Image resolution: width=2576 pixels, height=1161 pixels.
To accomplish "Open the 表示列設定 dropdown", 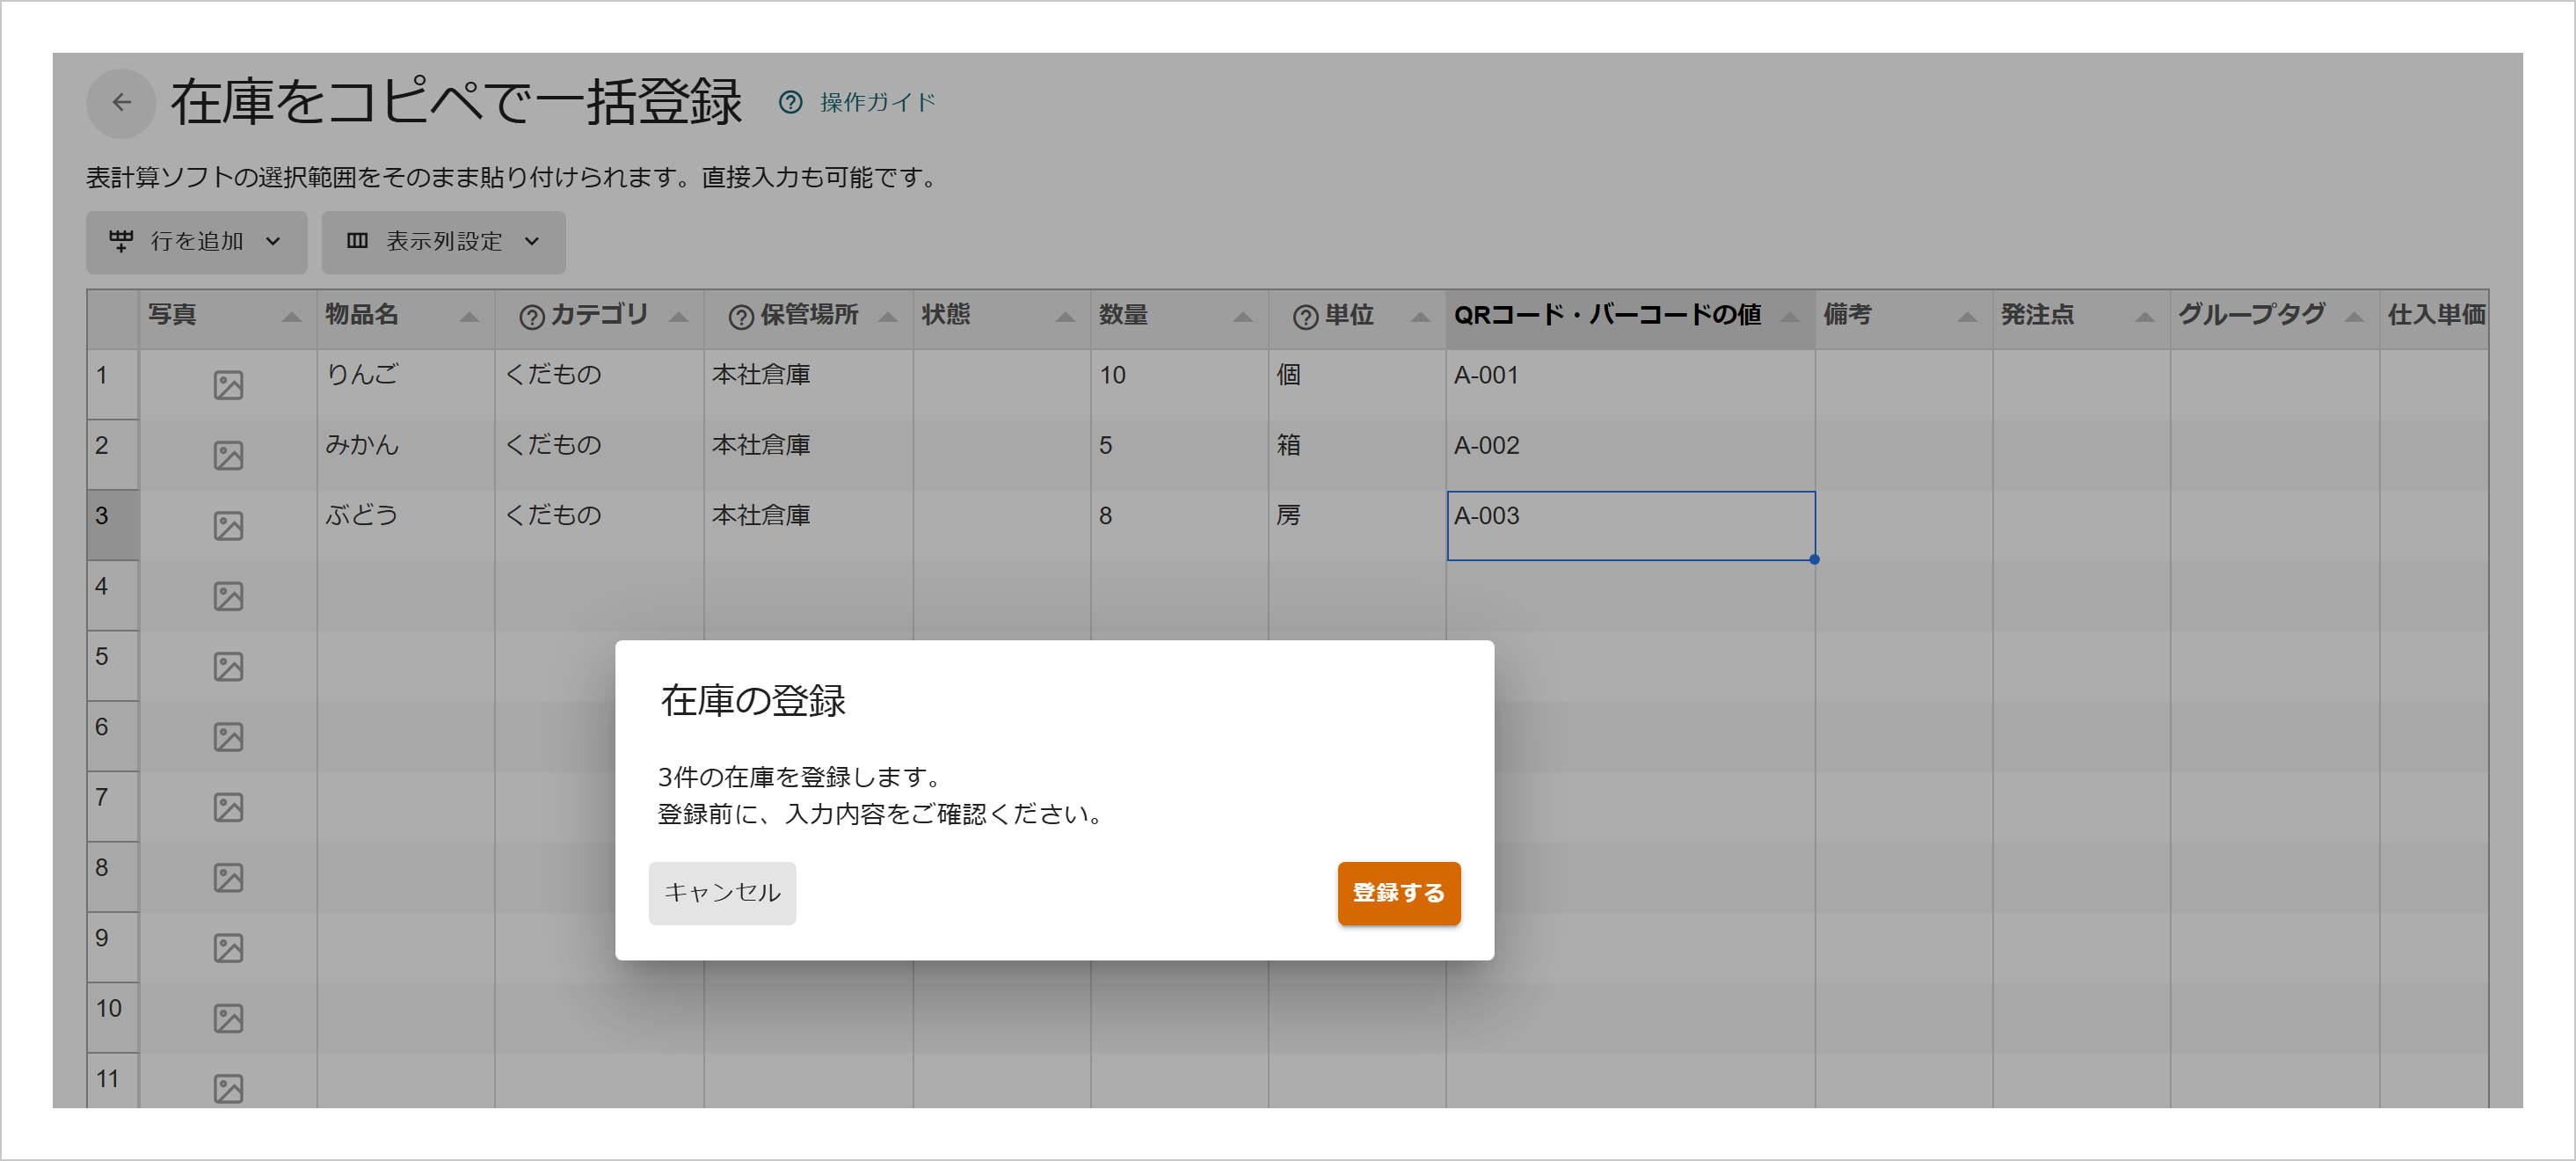I will [443, 241].
